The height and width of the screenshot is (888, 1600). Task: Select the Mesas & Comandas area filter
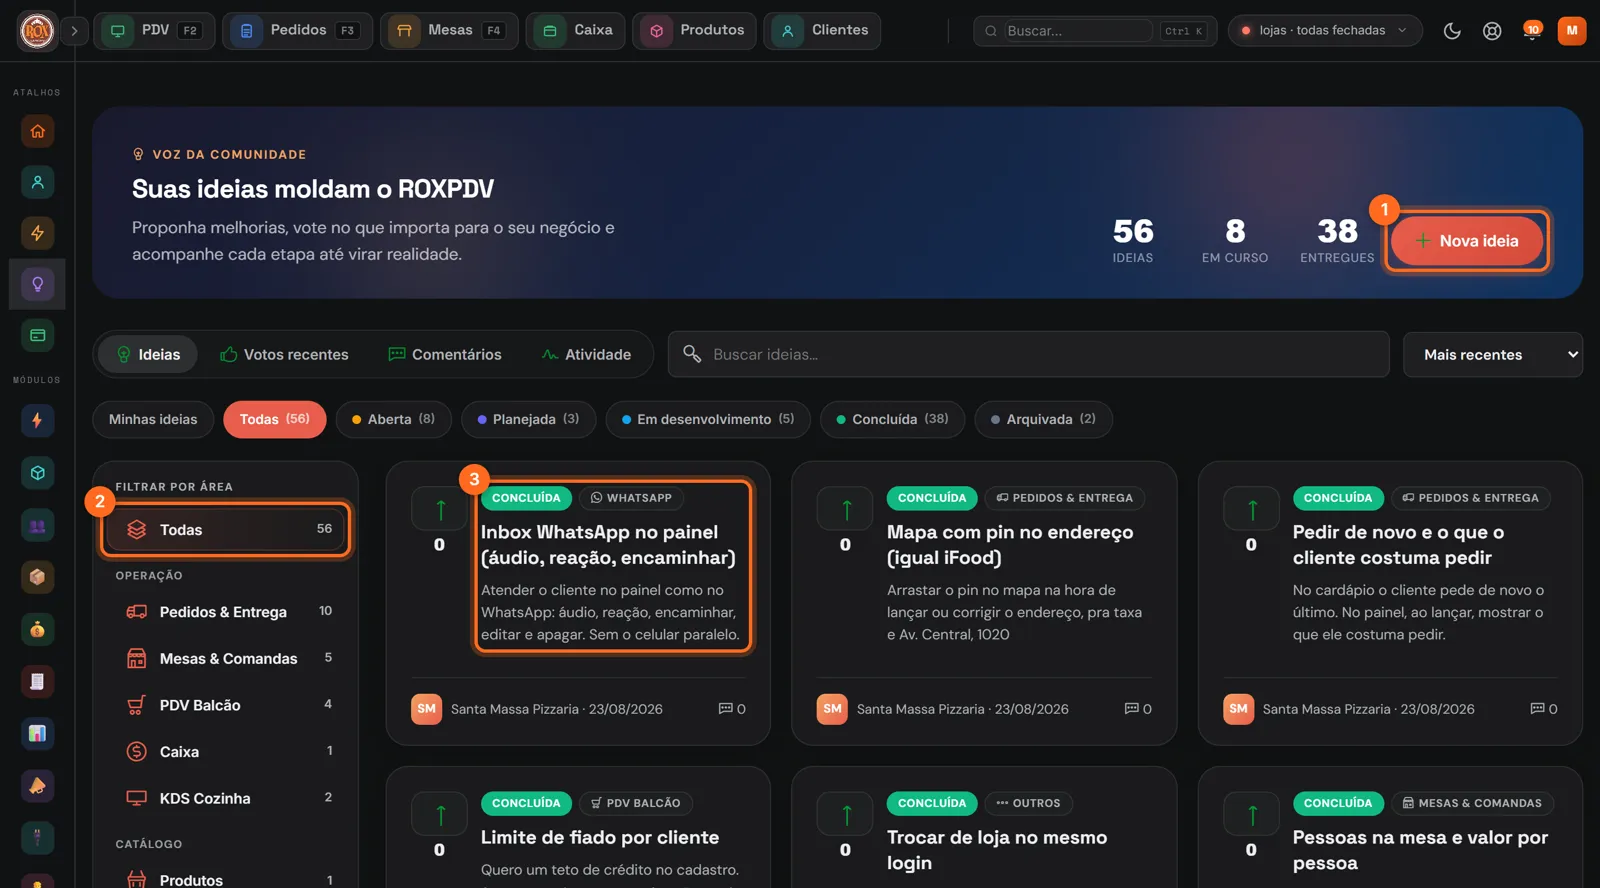coord(227,658)
